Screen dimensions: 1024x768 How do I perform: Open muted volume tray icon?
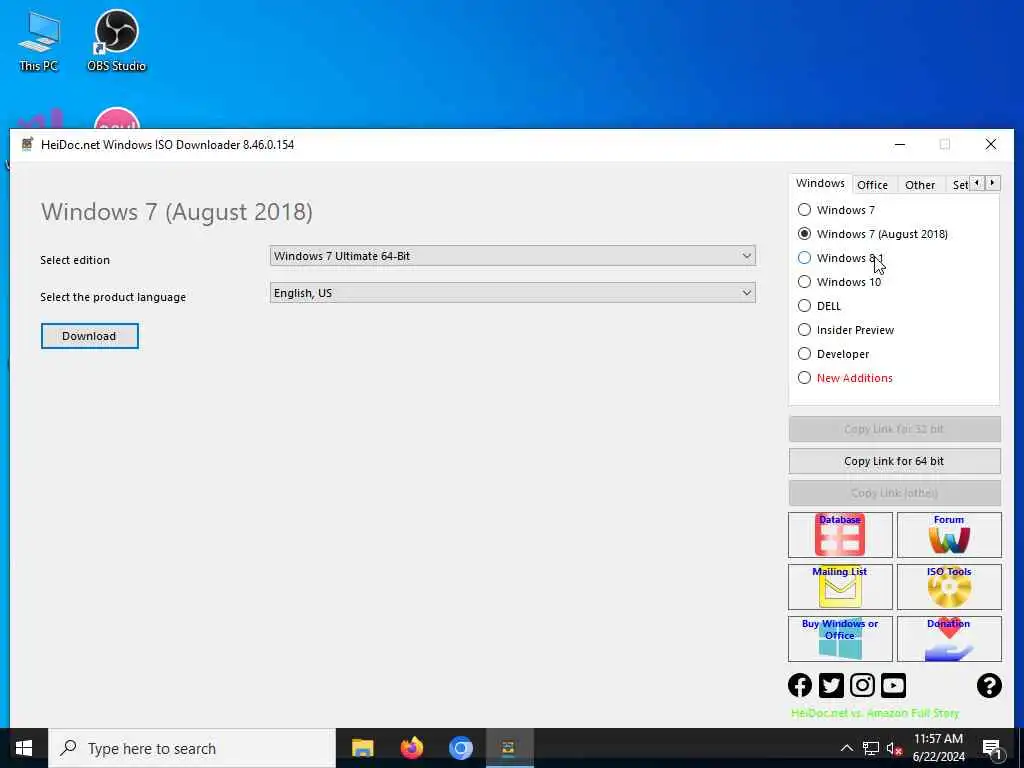click(x=894, y=748)
